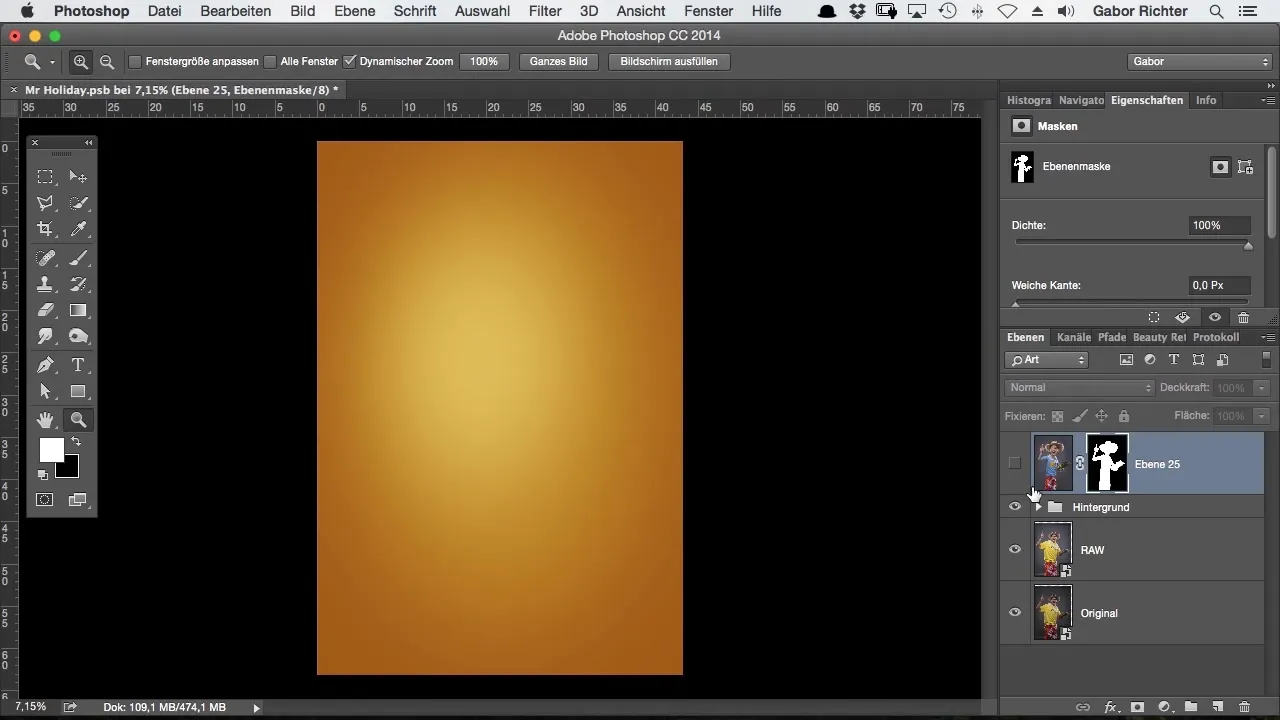
Task: Select the Crop tool
Action: point(45,229)
